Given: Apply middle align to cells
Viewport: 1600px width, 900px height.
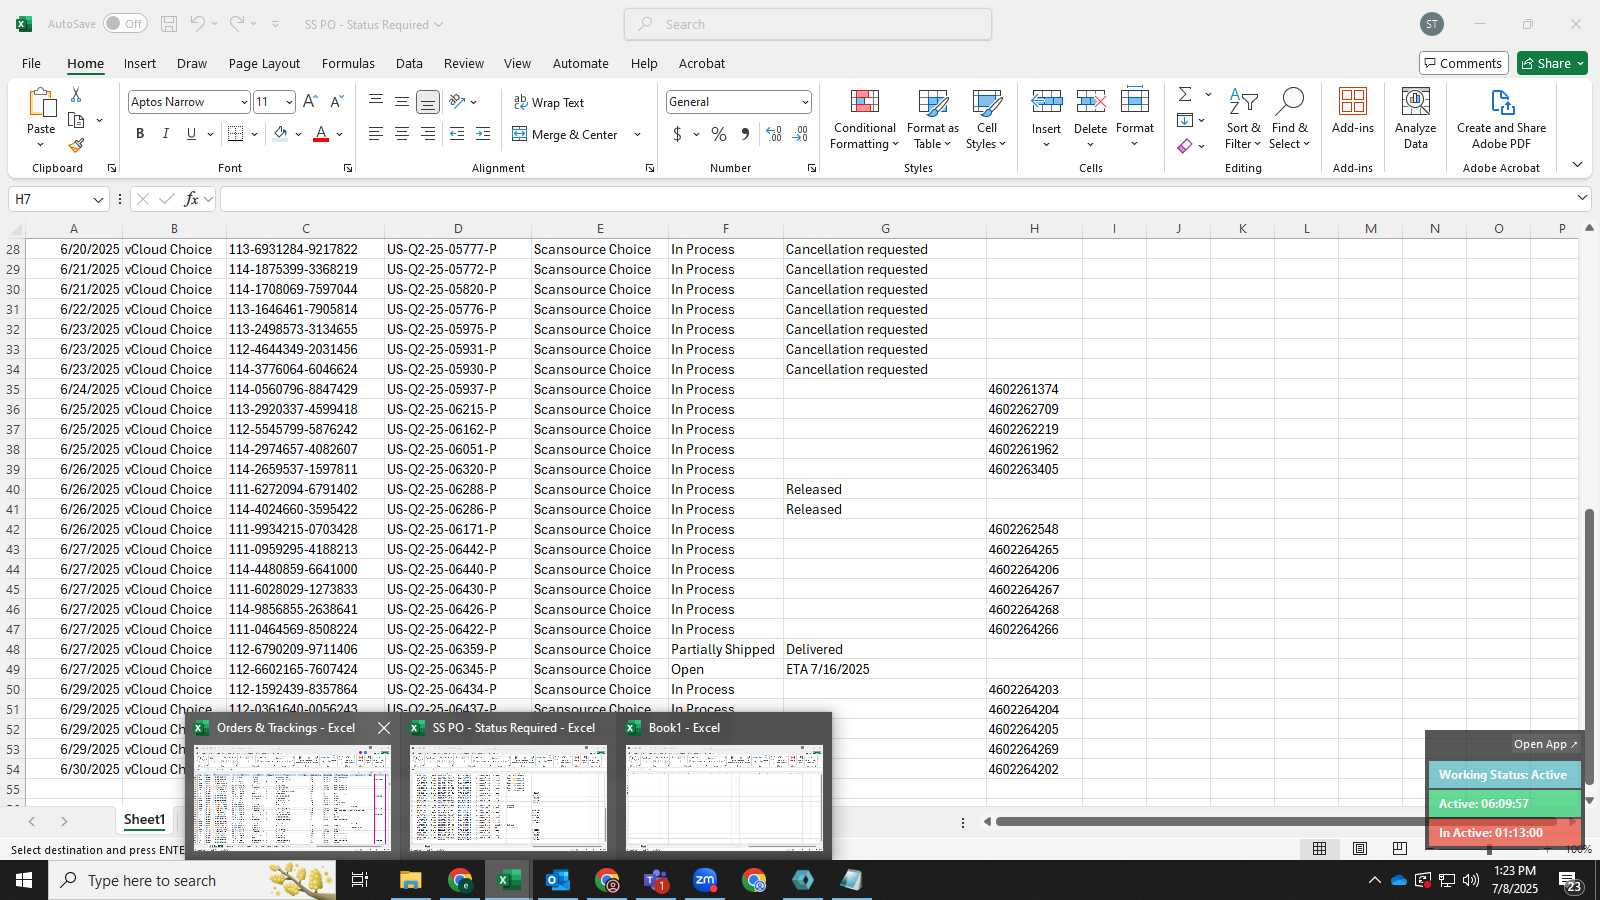Looking at the screenshot, I should (401, 102).
